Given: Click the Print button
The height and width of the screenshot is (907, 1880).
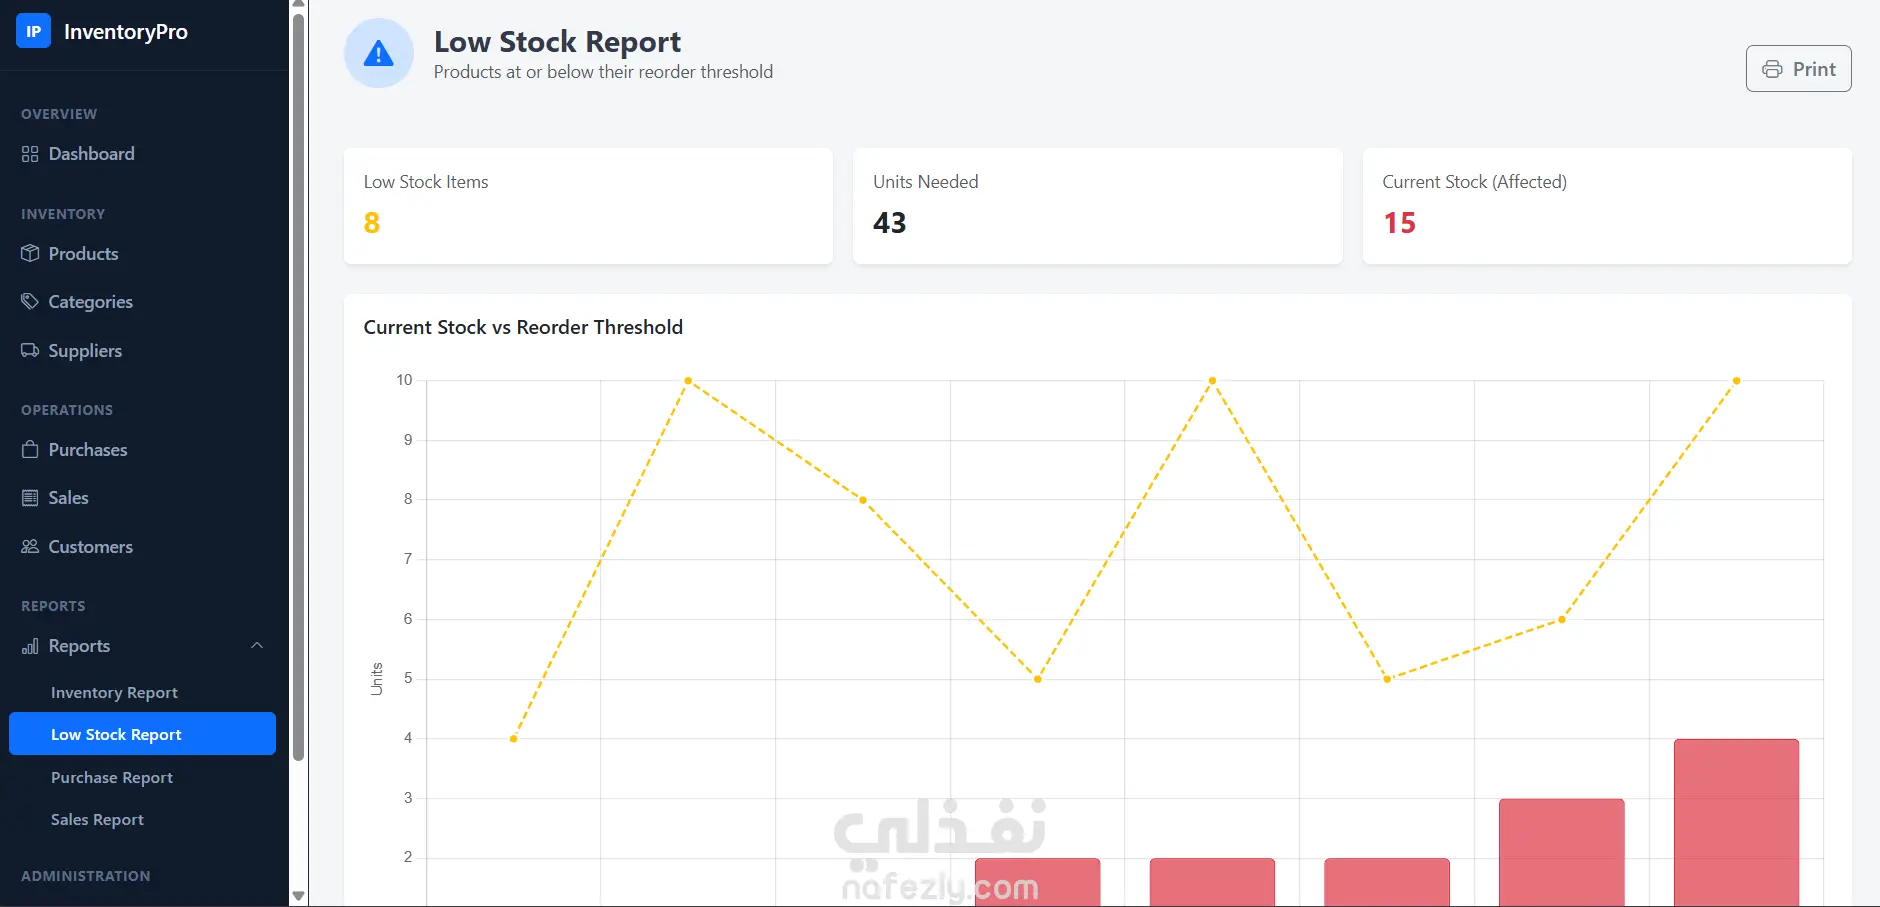Looking at the screenshot, I should [x=1798, y=69].
